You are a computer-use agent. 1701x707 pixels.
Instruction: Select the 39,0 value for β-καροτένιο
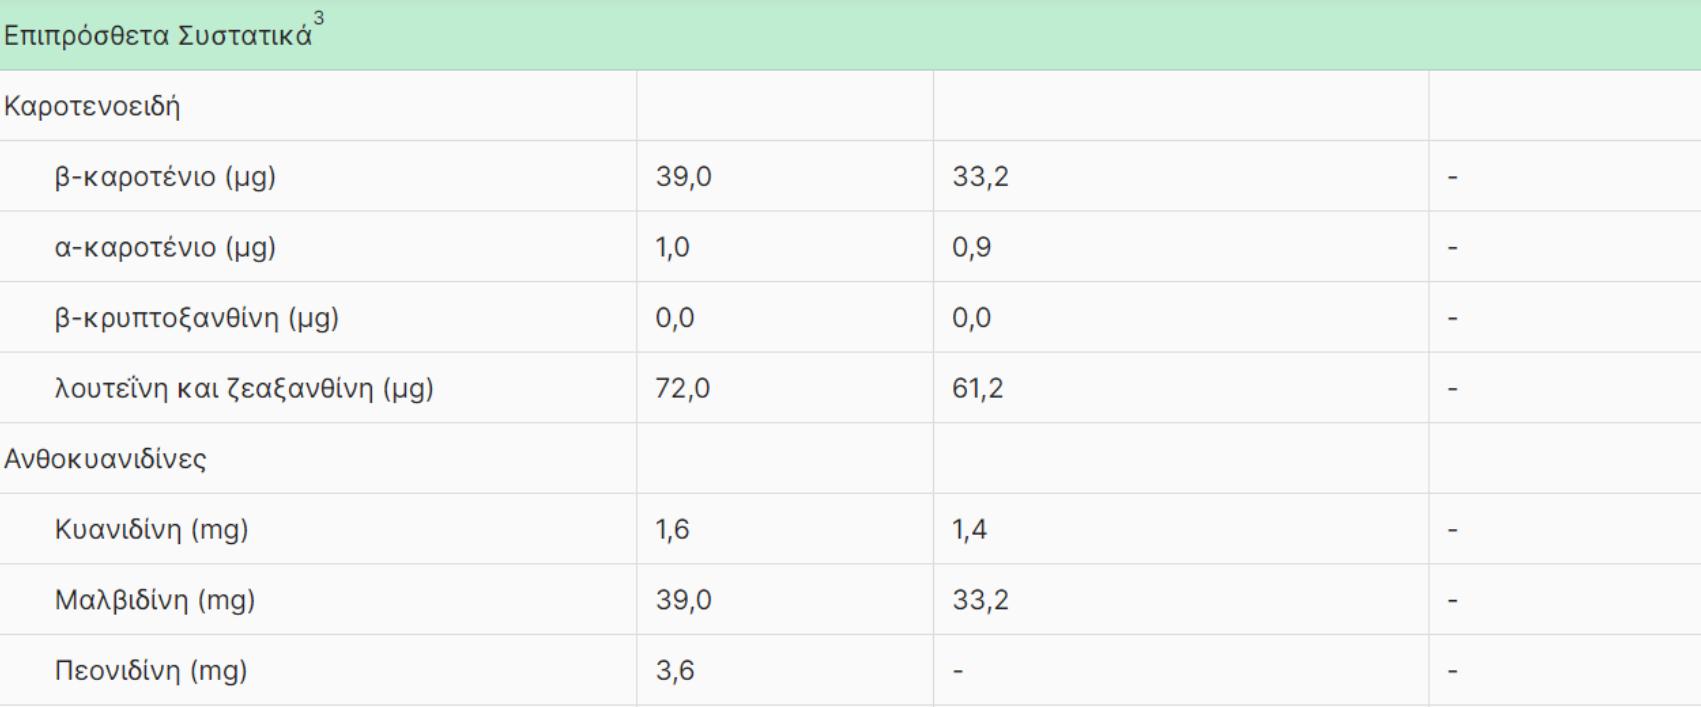coord(683,177)
